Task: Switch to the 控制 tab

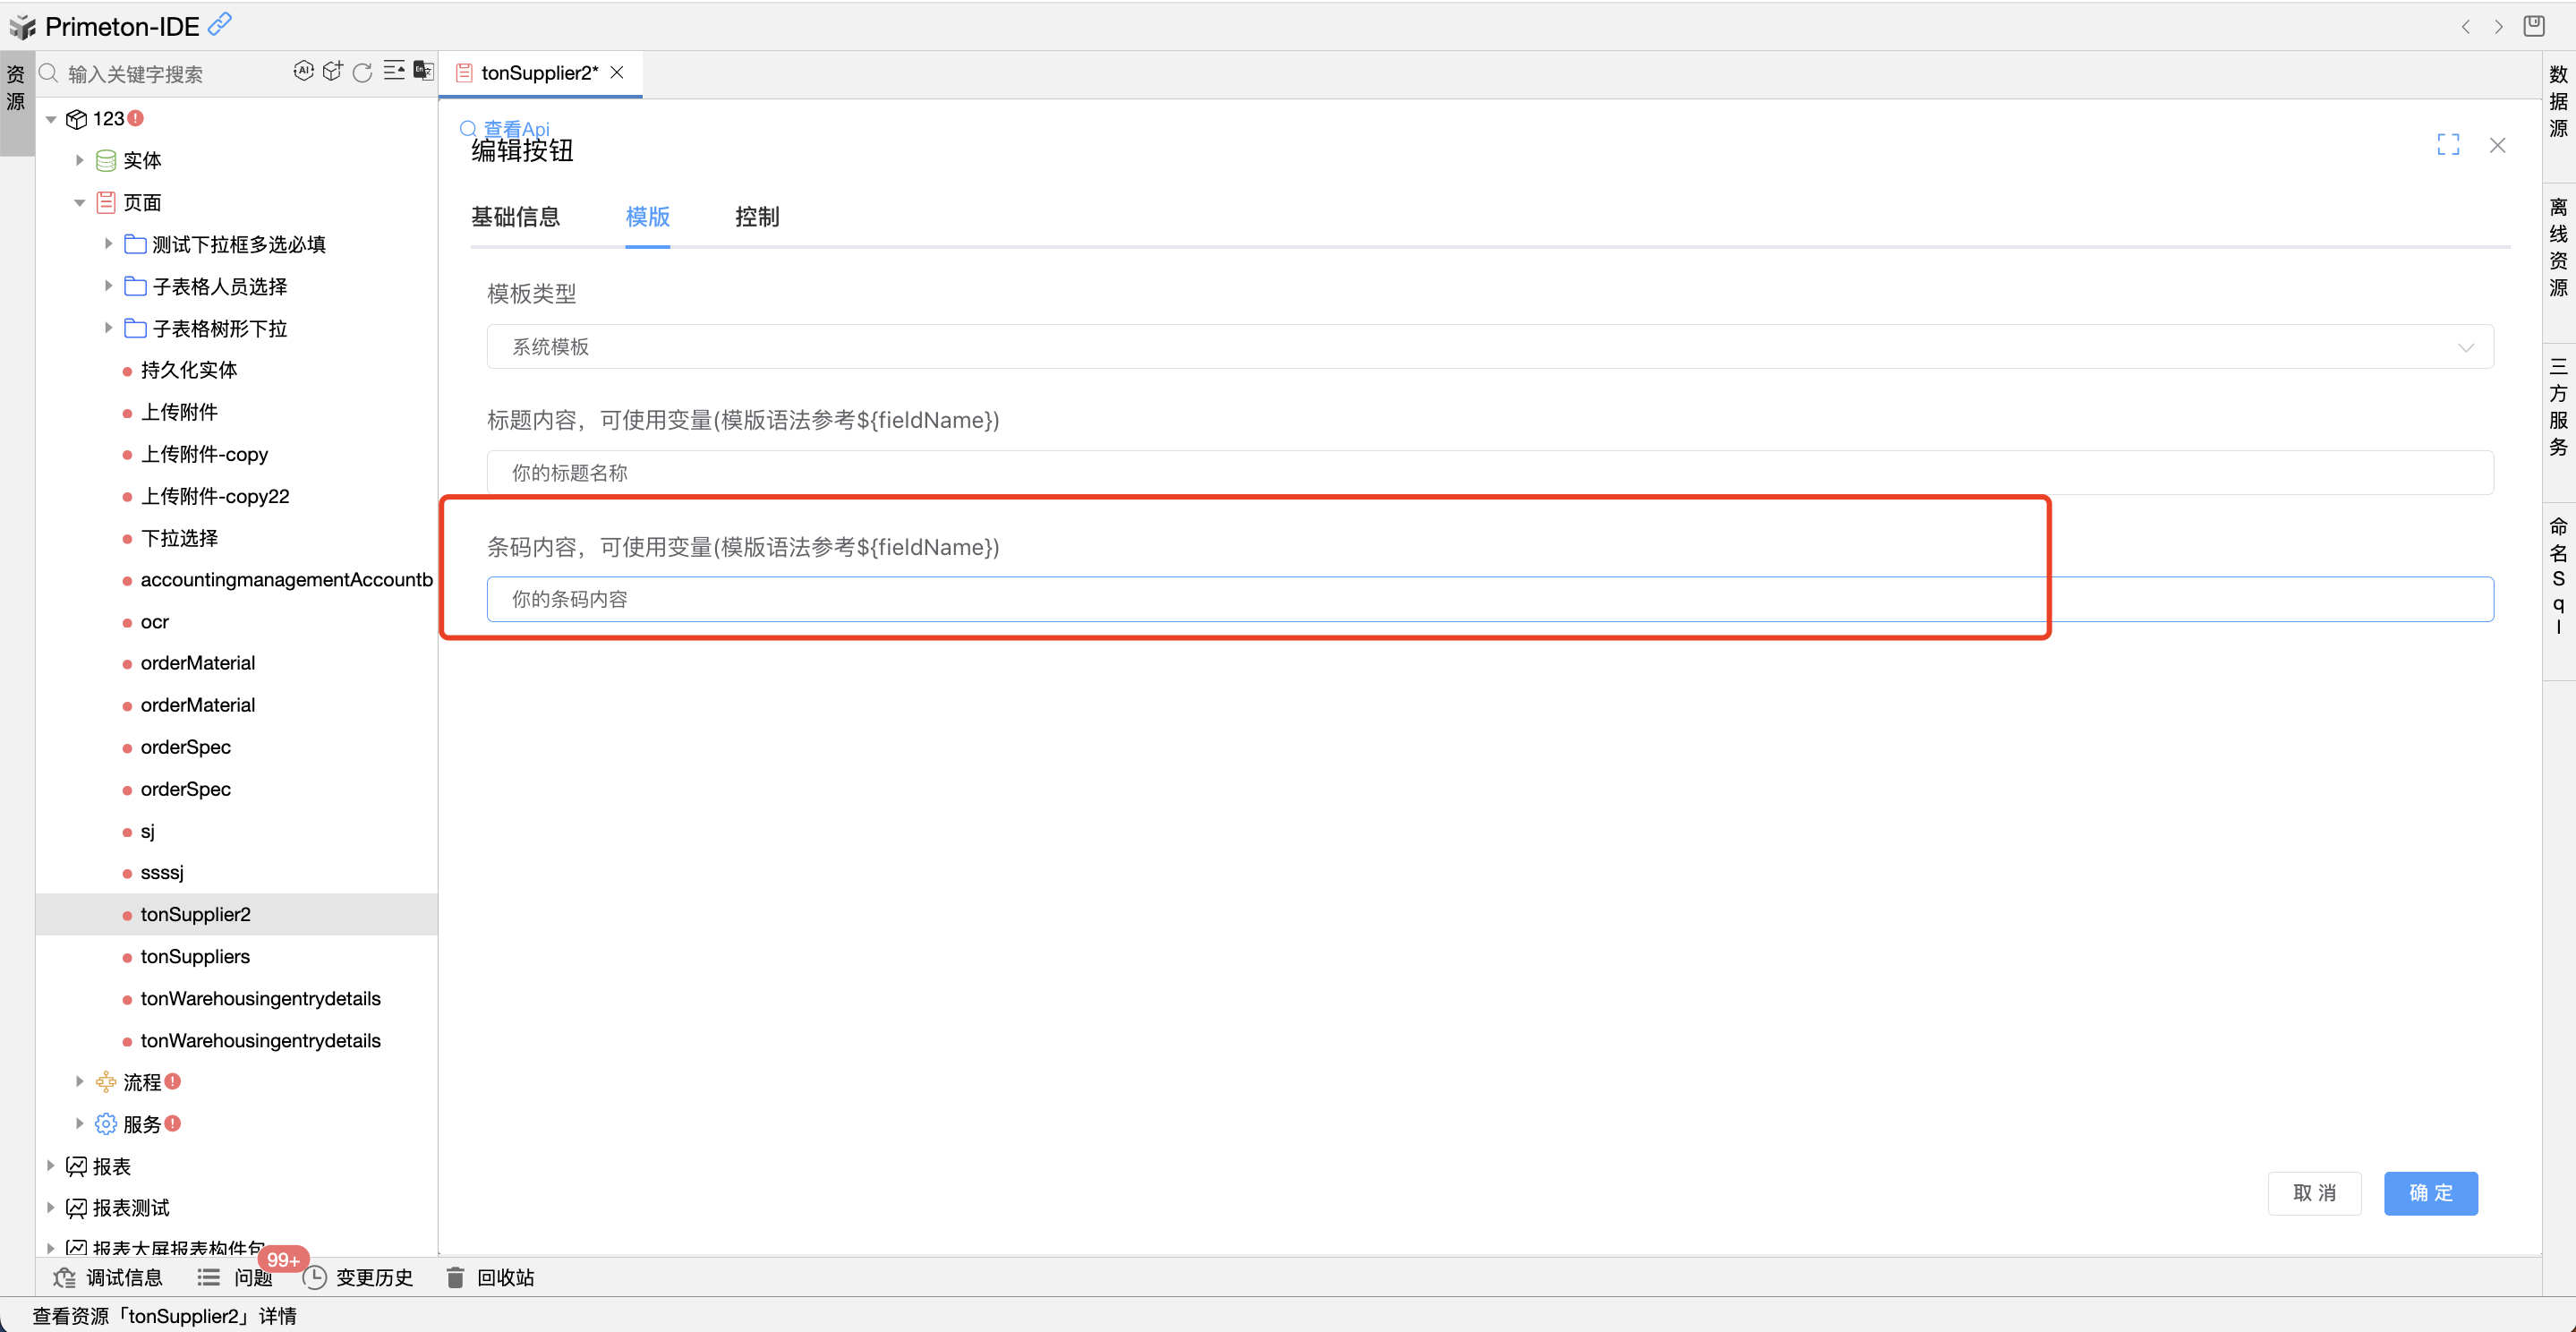Action: (756, 217)
